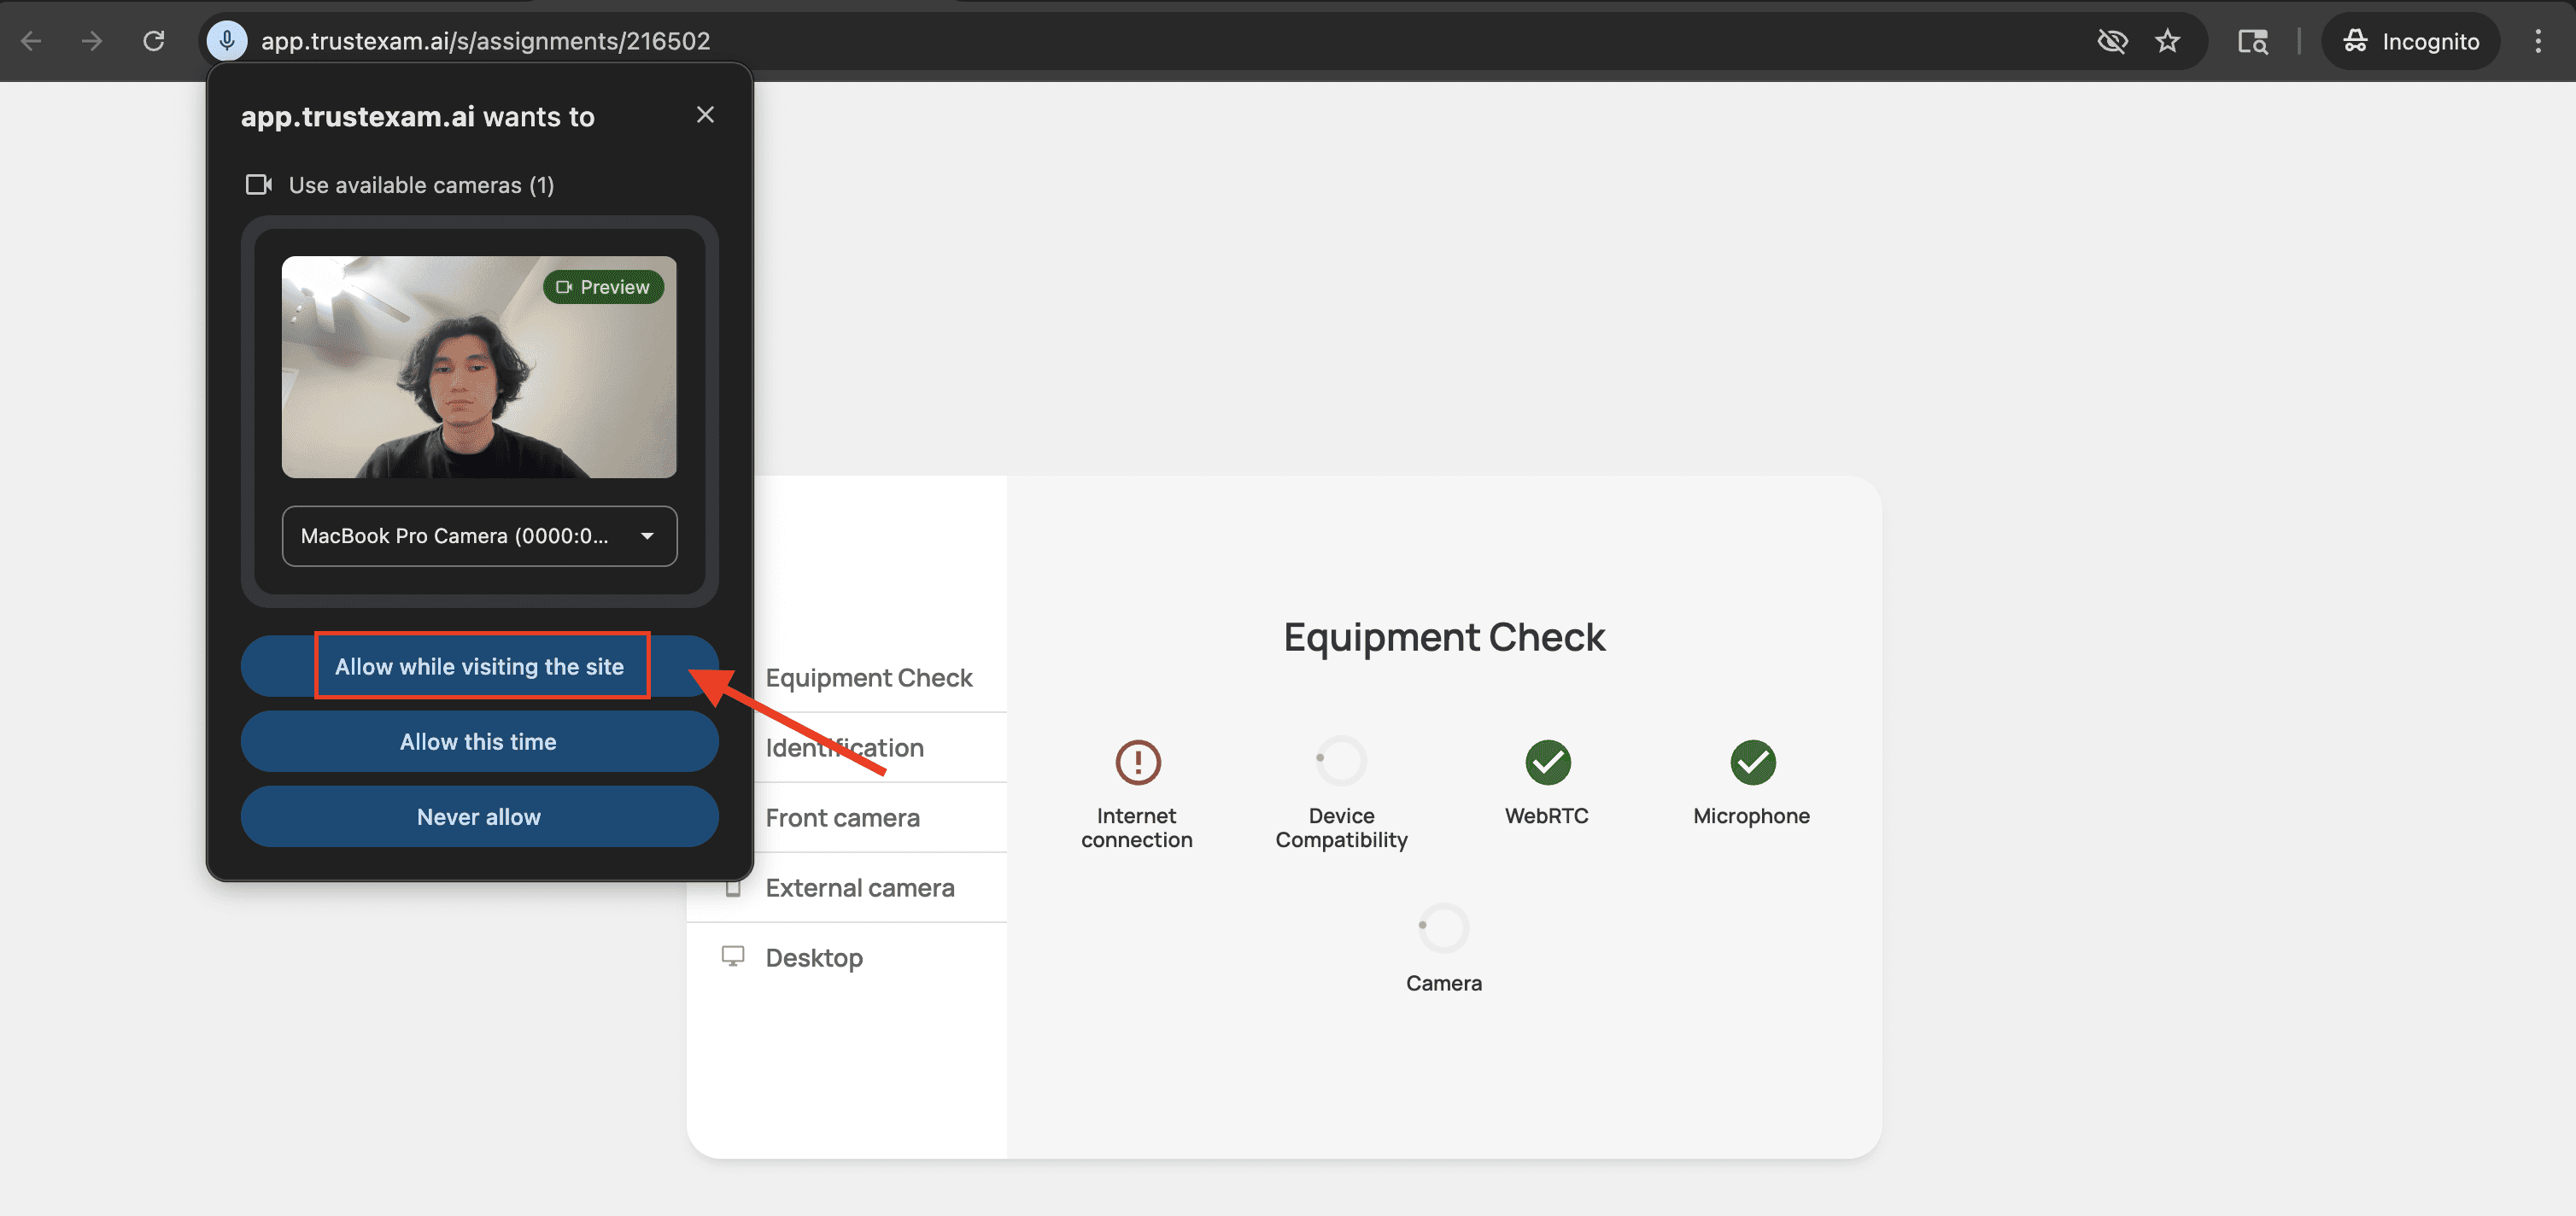Click the camera preview thumbnail
Screen dimensions: 2576x1216
point(479,367)
